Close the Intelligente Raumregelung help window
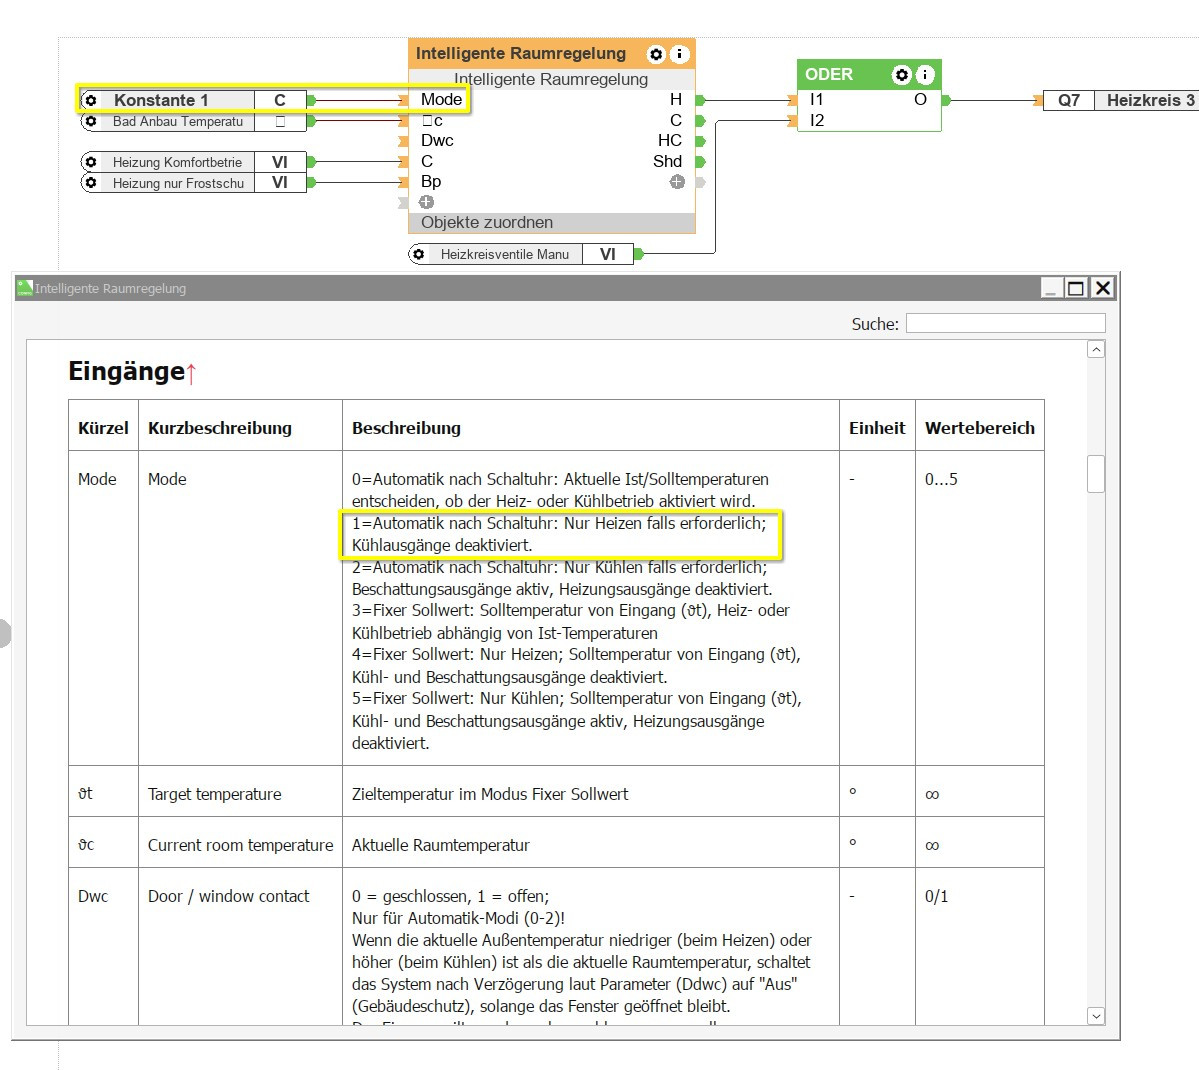This screenshot has width=1199, height=1070. (1103, 288)
